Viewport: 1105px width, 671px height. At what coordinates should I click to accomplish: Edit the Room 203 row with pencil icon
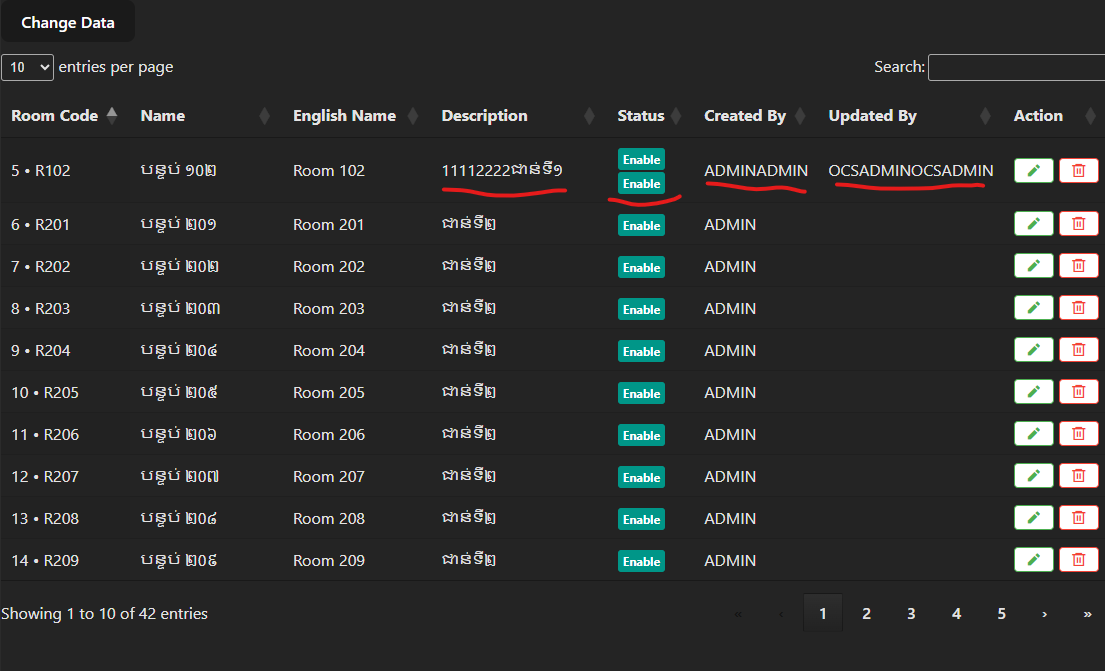tap(1033, 308)
